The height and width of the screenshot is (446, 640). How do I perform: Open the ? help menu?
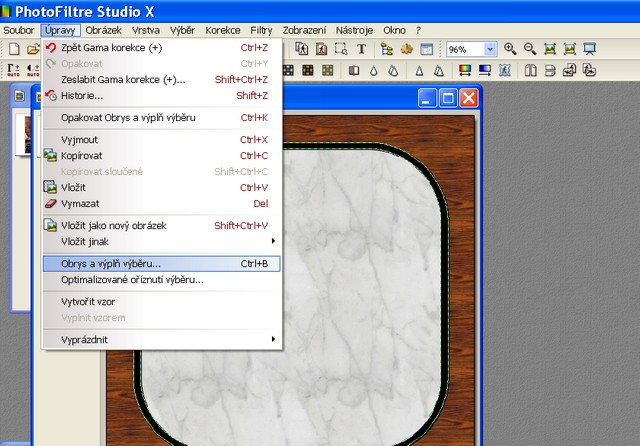418,30
